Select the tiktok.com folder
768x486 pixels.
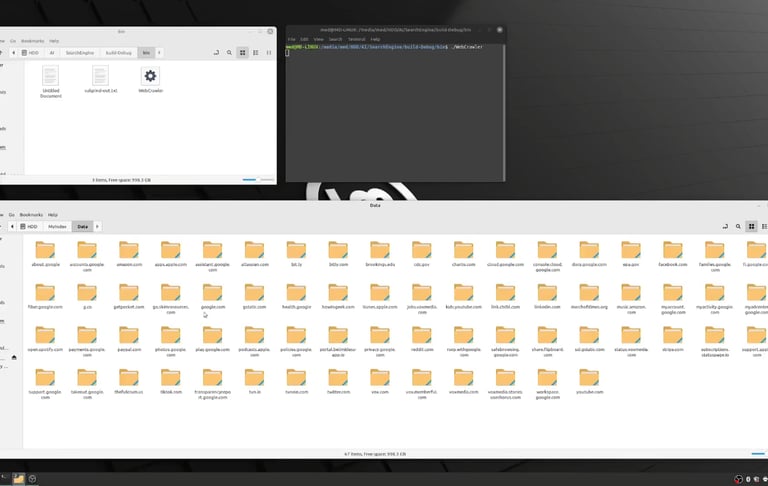click(170, 381)
